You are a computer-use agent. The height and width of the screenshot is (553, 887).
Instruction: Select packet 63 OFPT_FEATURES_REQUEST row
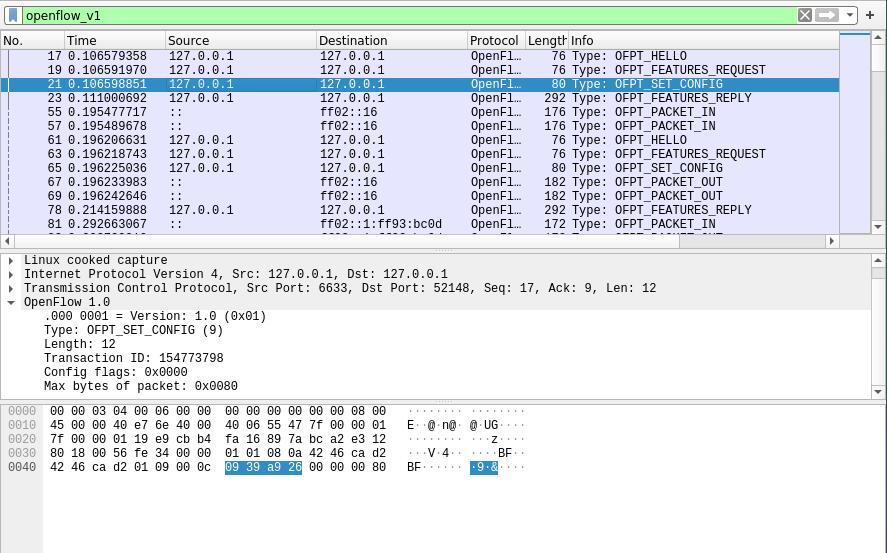point(420,154)
